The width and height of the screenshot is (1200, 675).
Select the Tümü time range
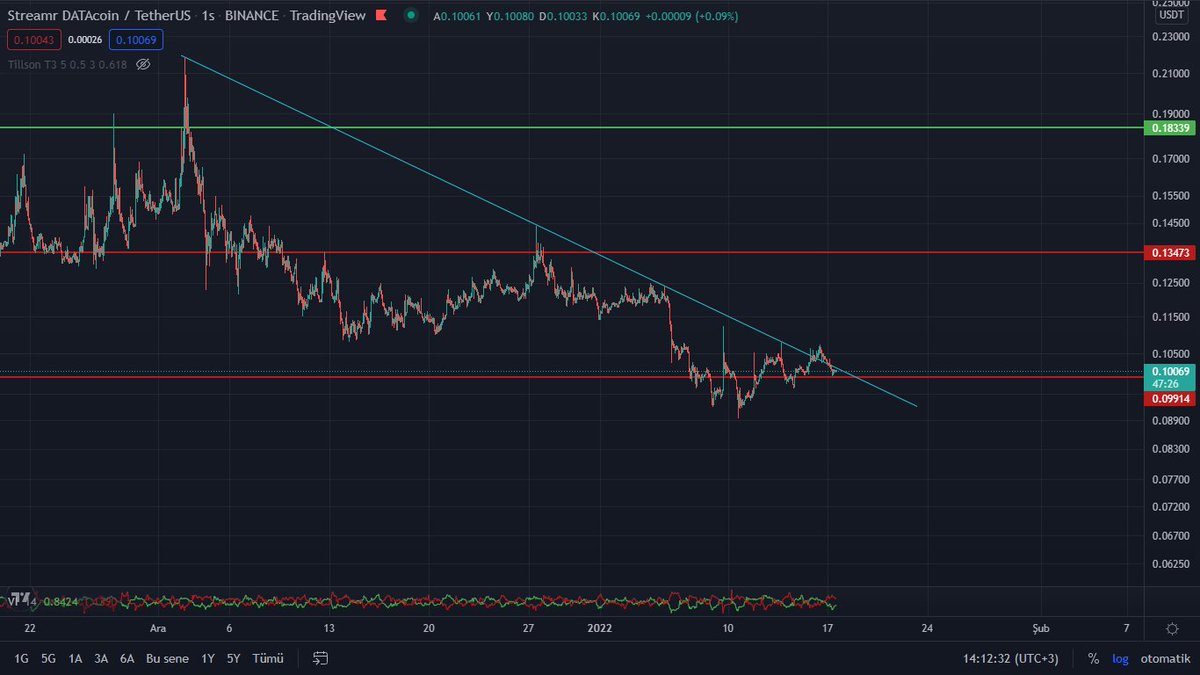(x=268, y=658)
